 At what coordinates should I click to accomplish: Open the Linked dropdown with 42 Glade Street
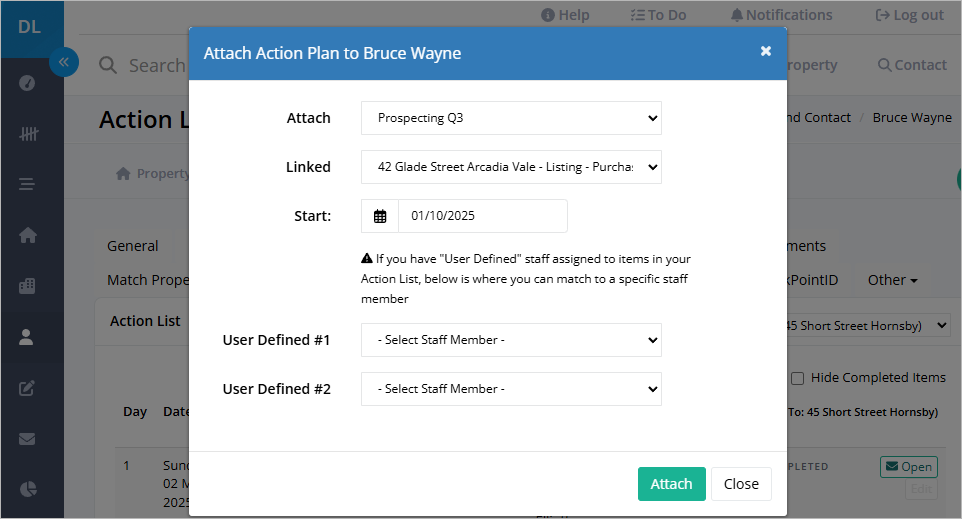coord(511,167)
